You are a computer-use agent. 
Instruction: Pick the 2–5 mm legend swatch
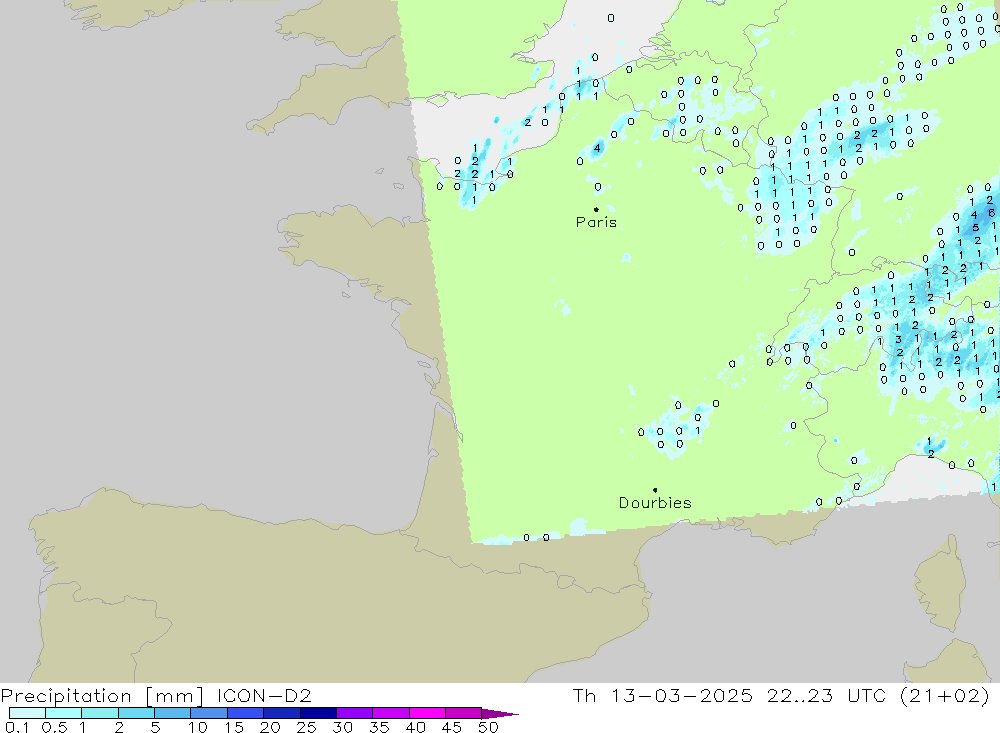point(136,713)
